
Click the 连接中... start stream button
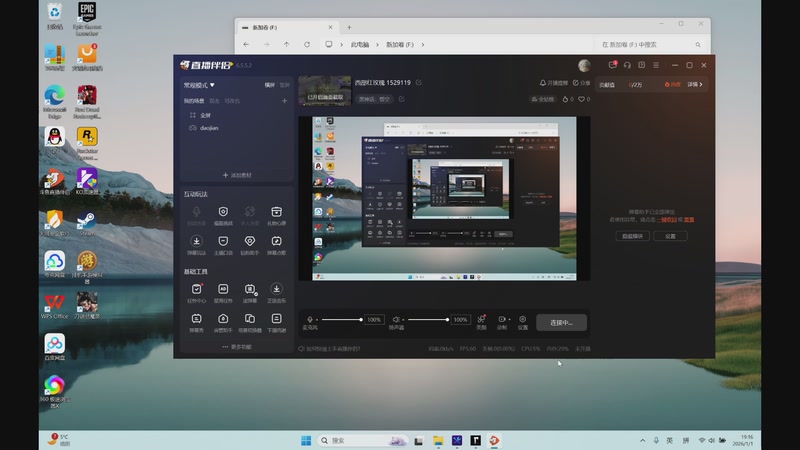pyautogui.click(x=561, y=322)
